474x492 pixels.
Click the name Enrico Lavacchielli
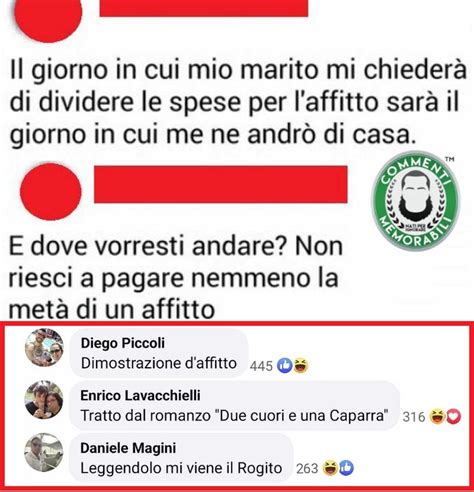click(140, 395)
